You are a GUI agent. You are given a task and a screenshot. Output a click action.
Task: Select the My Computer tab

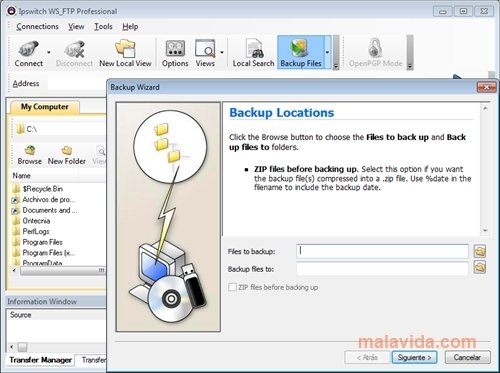(x=45, y=107)
